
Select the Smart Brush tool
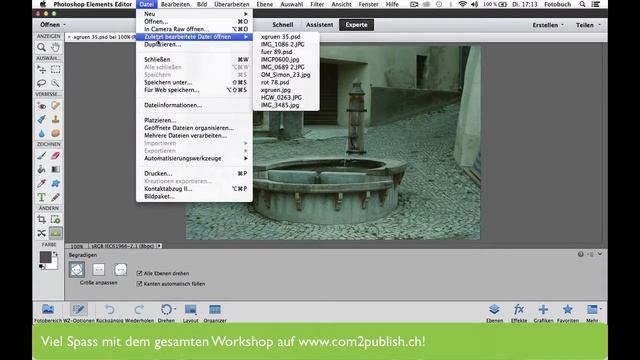(x=41, y=119)
